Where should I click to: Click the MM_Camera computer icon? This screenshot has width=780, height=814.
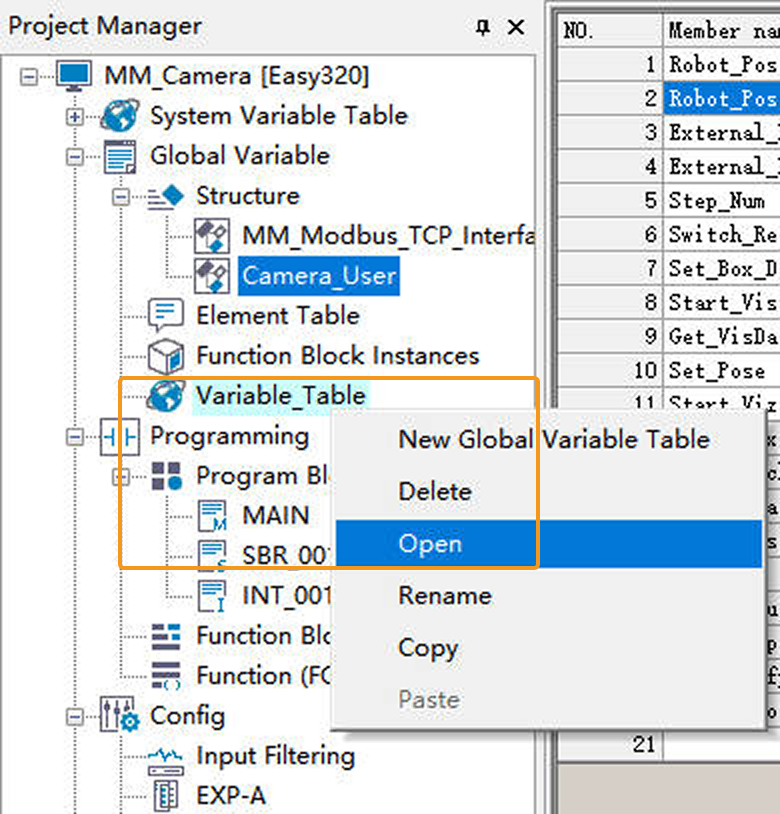pos(73,76)
